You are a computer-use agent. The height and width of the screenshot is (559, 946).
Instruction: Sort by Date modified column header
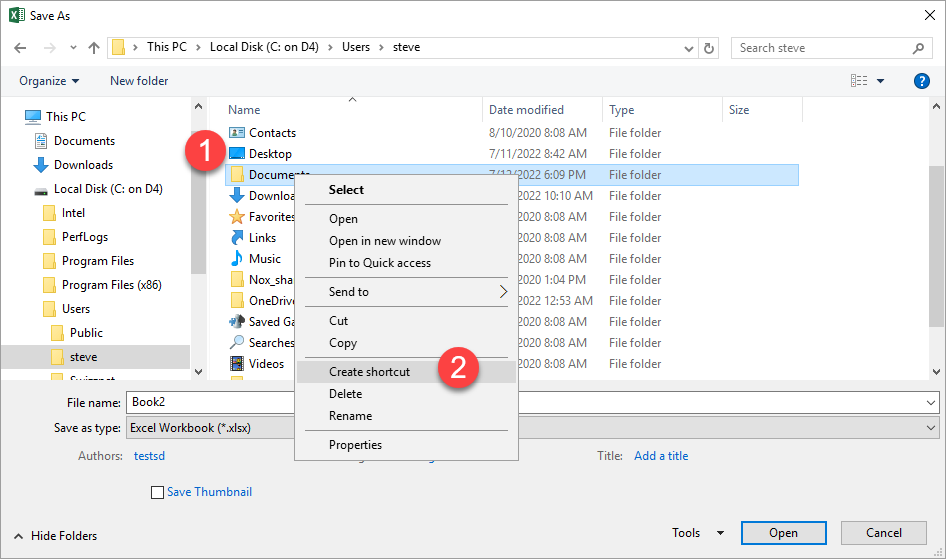click(x=526, y=110)
